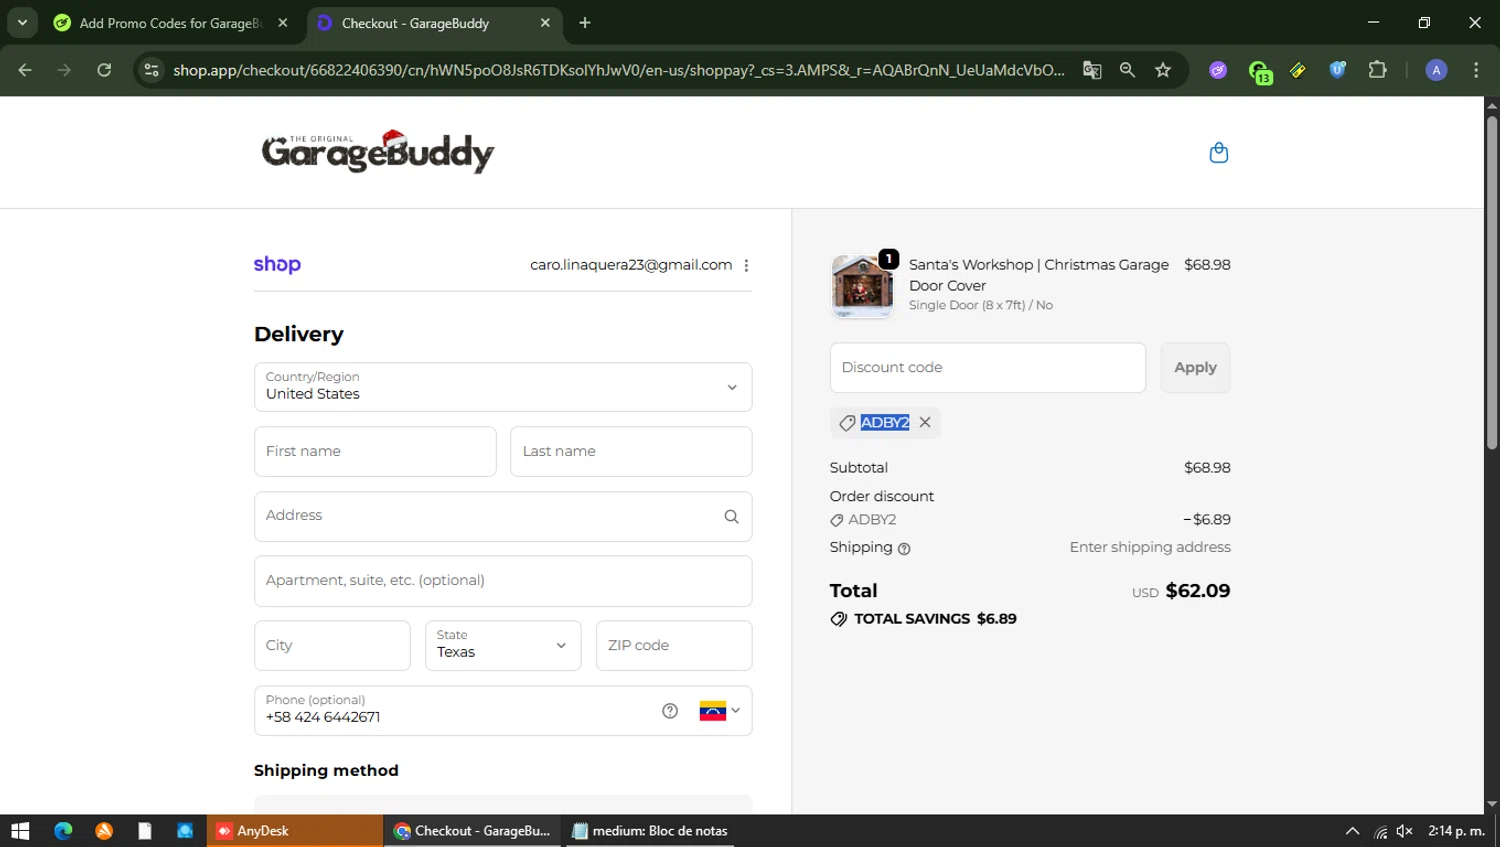Open the Windows Start menu
Screen dimensions: 1500x847
pyautogui.click(x=20, y=831)
